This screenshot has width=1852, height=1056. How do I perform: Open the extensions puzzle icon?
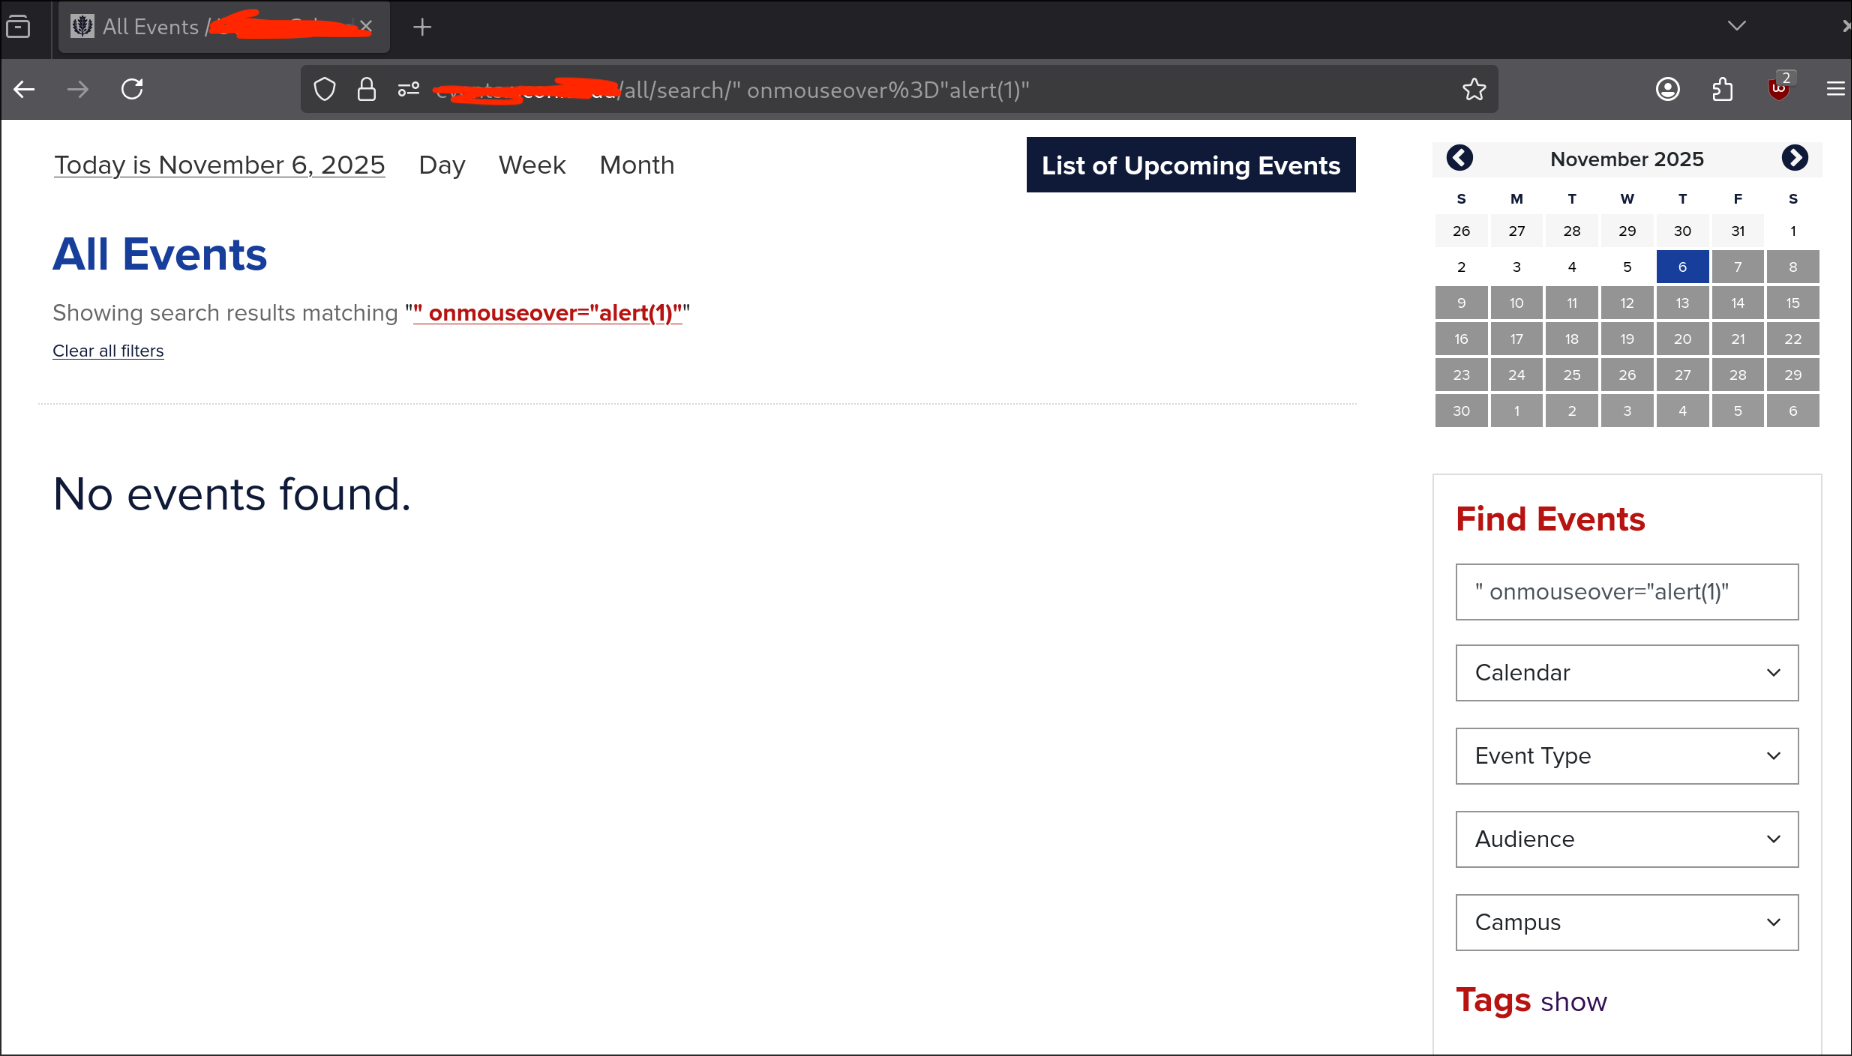[1722, 90]
